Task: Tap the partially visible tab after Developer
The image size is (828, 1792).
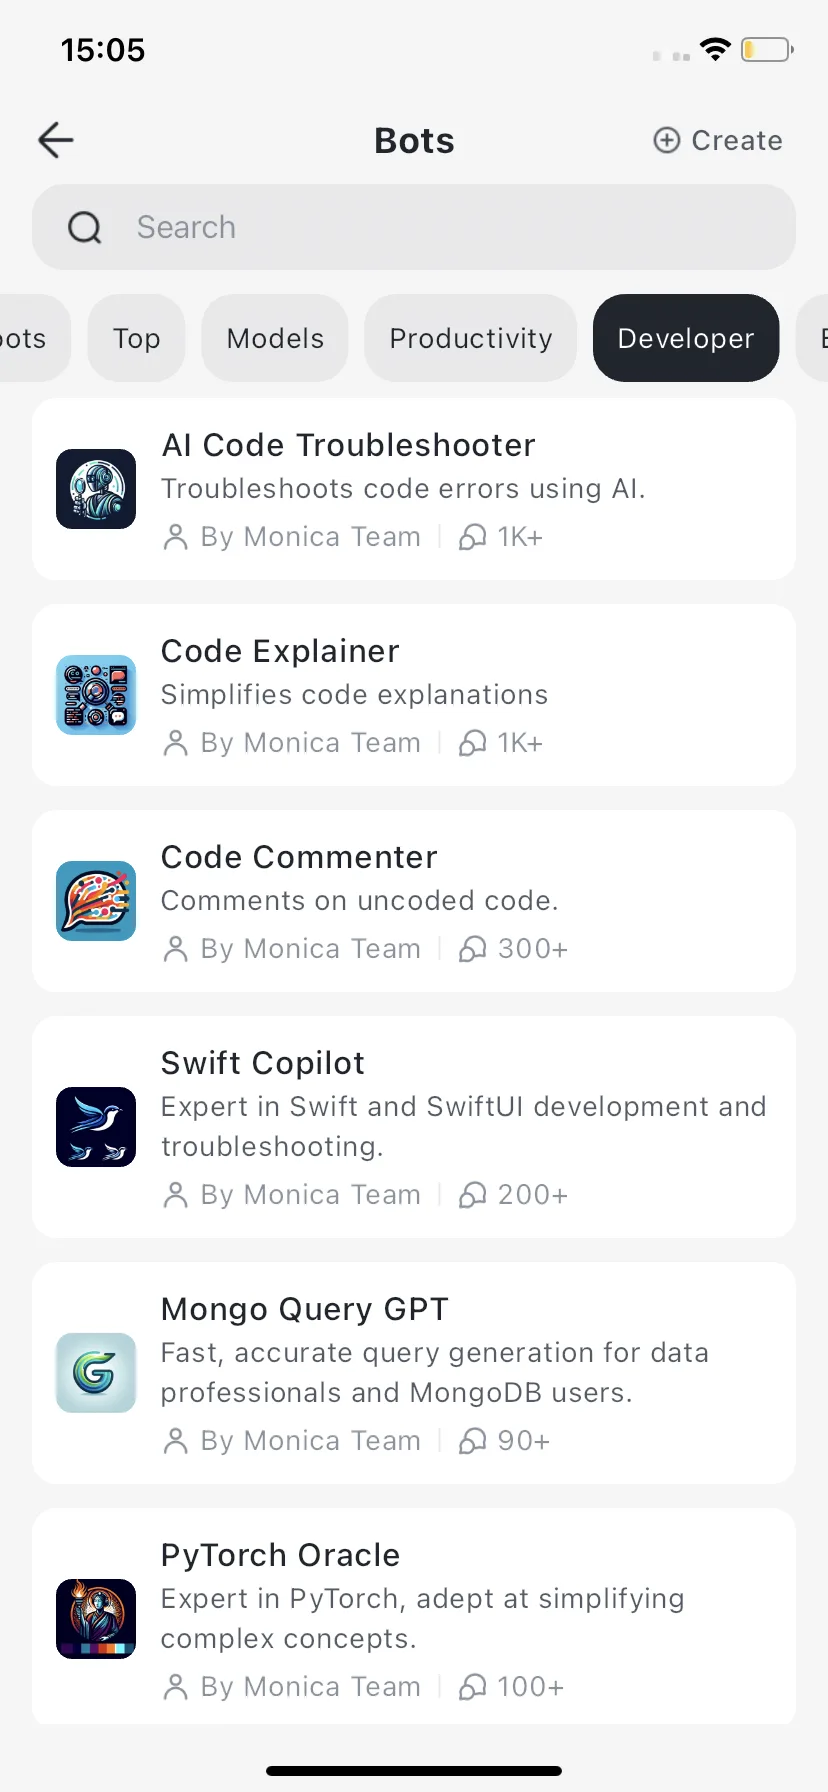Action: click(812, 338)
